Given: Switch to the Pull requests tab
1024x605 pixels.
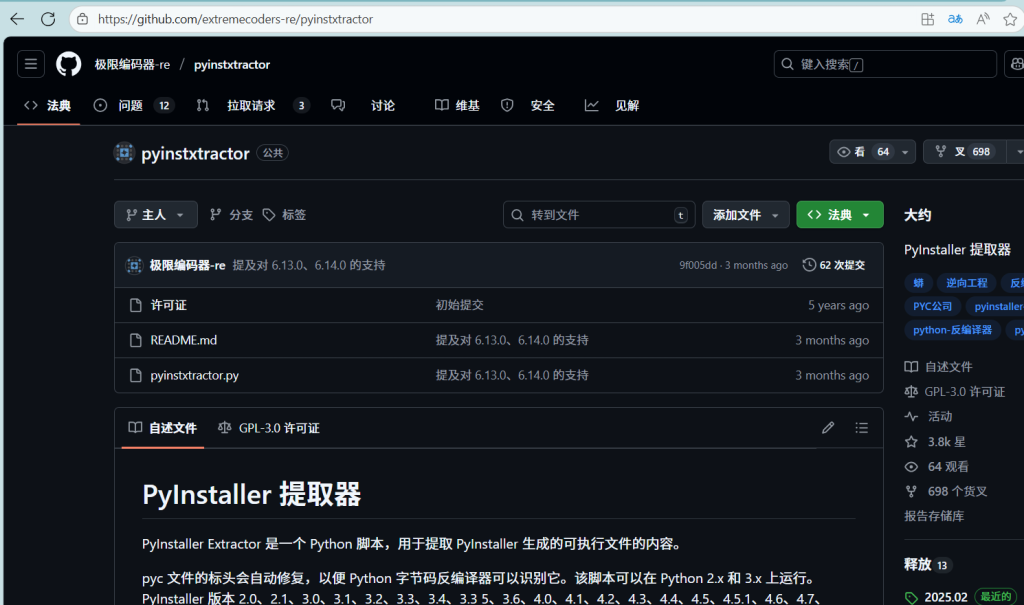Looking at the screenshot, I should pyautogui.click(x=252, y=105).
